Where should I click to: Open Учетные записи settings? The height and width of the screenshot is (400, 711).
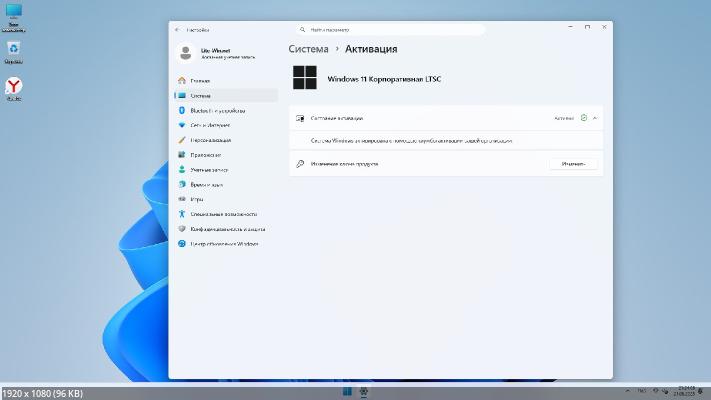(x=209, y=170)
